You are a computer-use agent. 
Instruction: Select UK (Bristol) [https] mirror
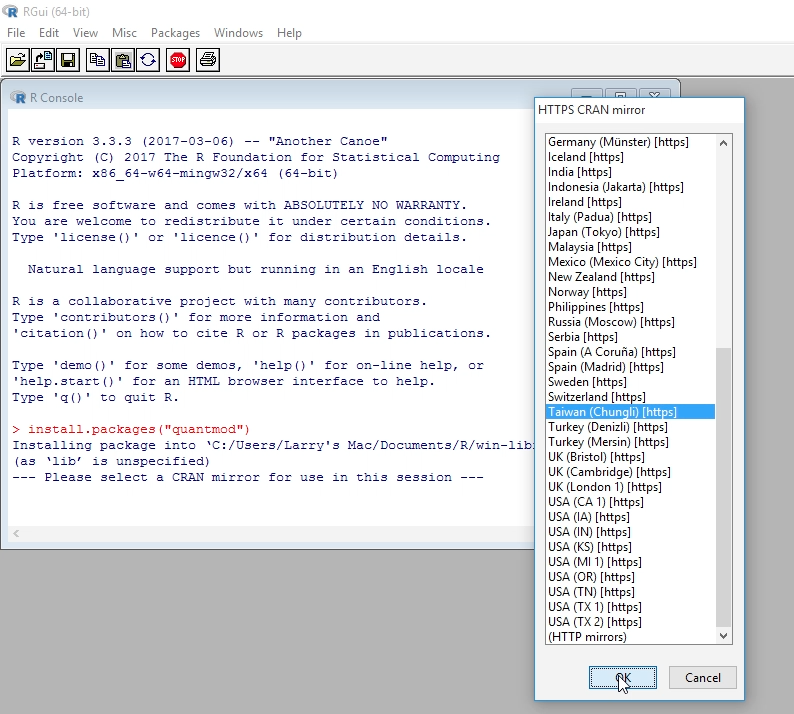point(630,457)
